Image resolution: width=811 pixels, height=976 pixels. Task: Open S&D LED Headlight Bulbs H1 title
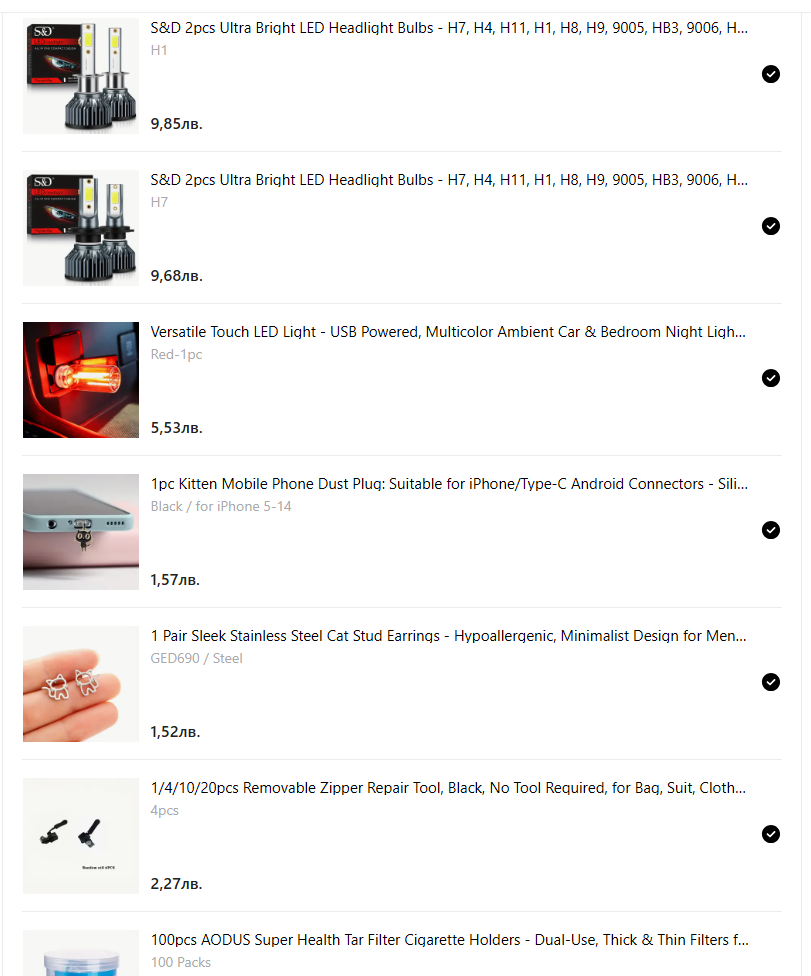coord(449,28)
